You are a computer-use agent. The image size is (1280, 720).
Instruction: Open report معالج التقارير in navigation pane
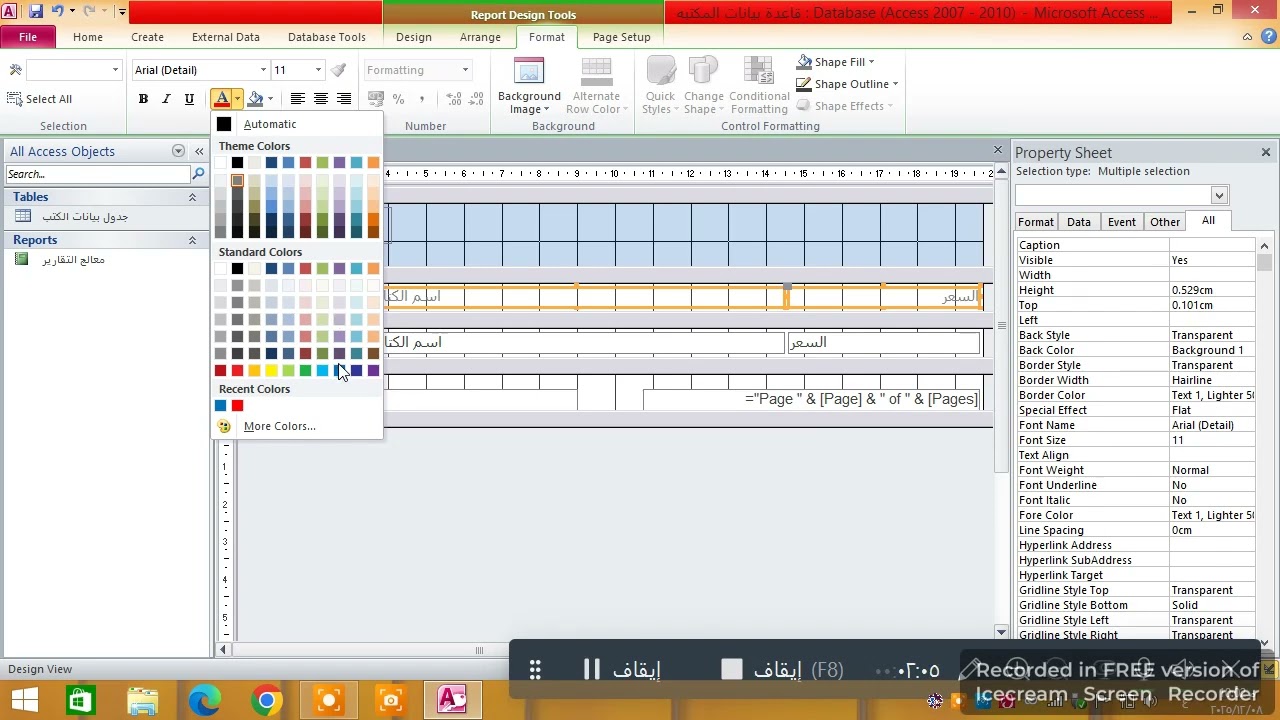pos(73,260)
